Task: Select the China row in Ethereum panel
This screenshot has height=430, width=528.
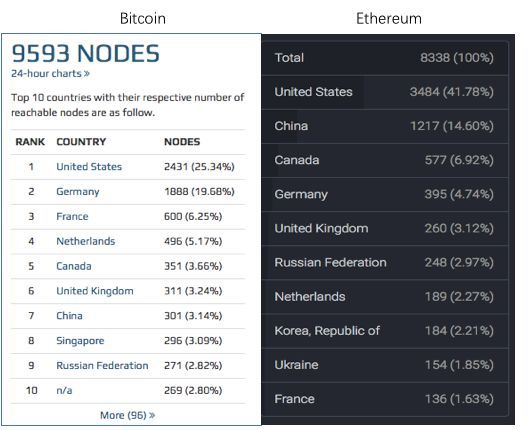Action: 384,126
